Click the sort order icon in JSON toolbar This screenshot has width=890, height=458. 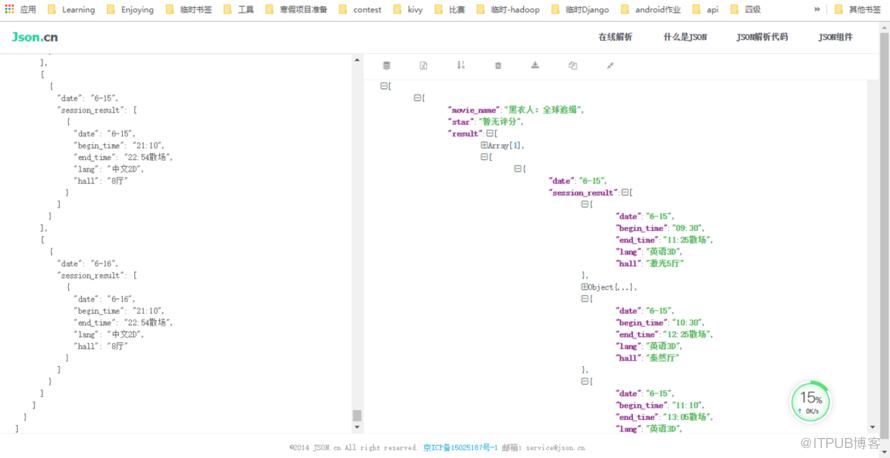pyautogui.click(x=461, y=66)
